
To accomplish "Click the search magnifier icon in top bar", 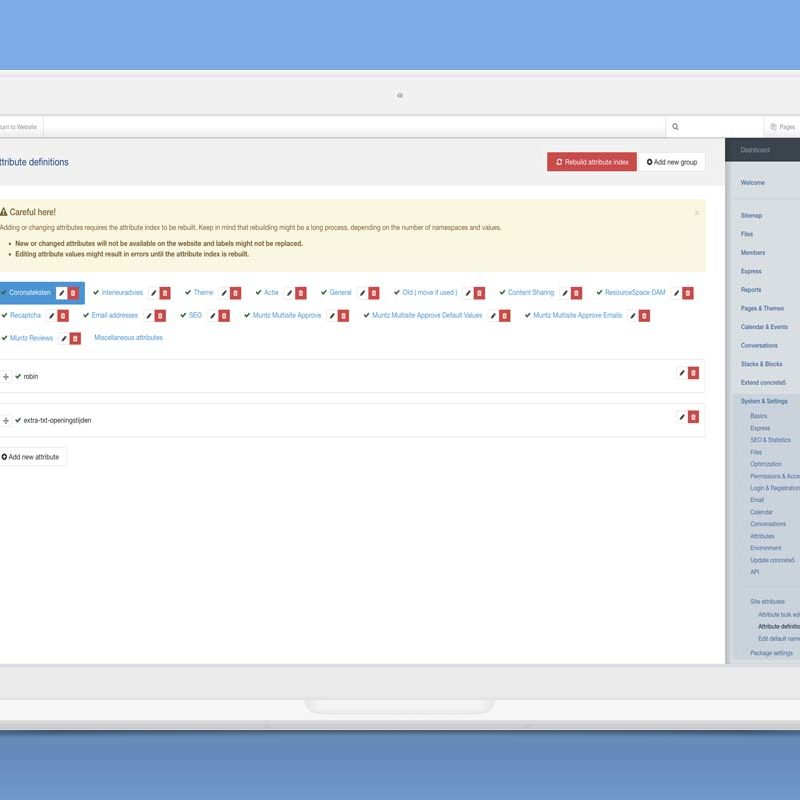I will 675,127.
